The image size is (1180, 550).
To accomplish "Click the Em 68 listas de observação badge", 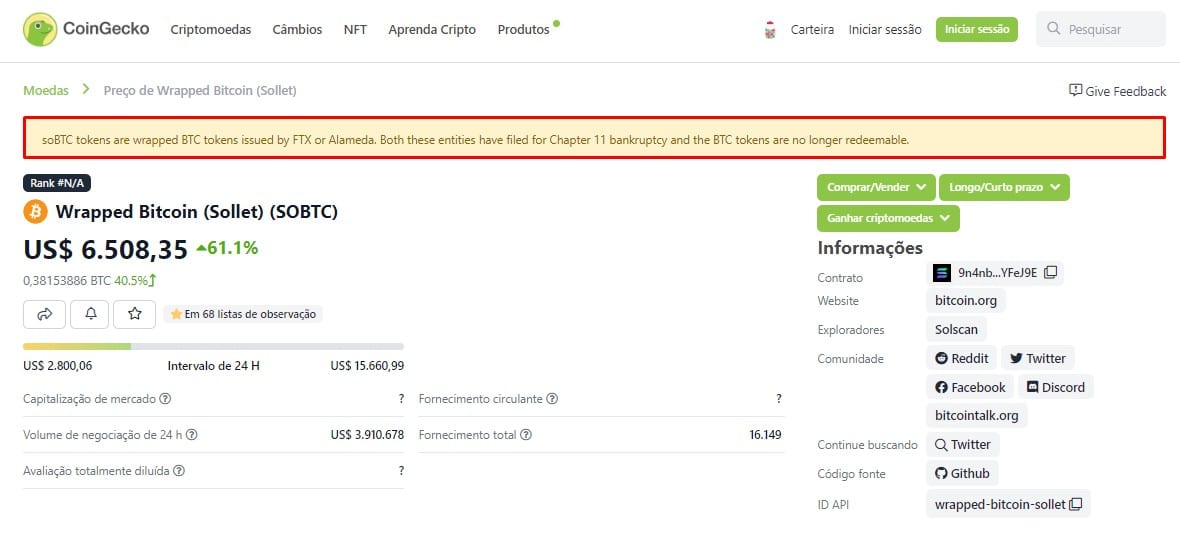I will point(243,315).
